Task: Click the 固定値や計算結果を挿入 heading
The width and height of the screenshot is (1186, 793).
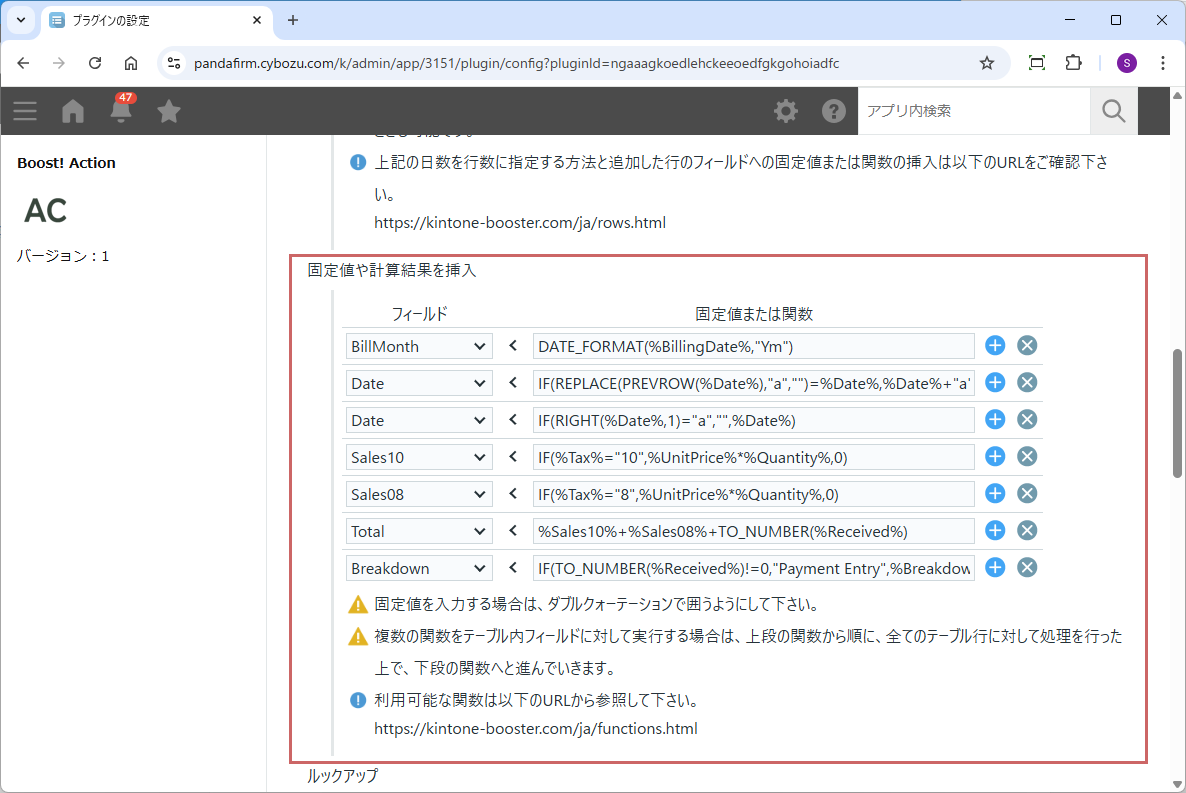Action: [x=392, y=270]
